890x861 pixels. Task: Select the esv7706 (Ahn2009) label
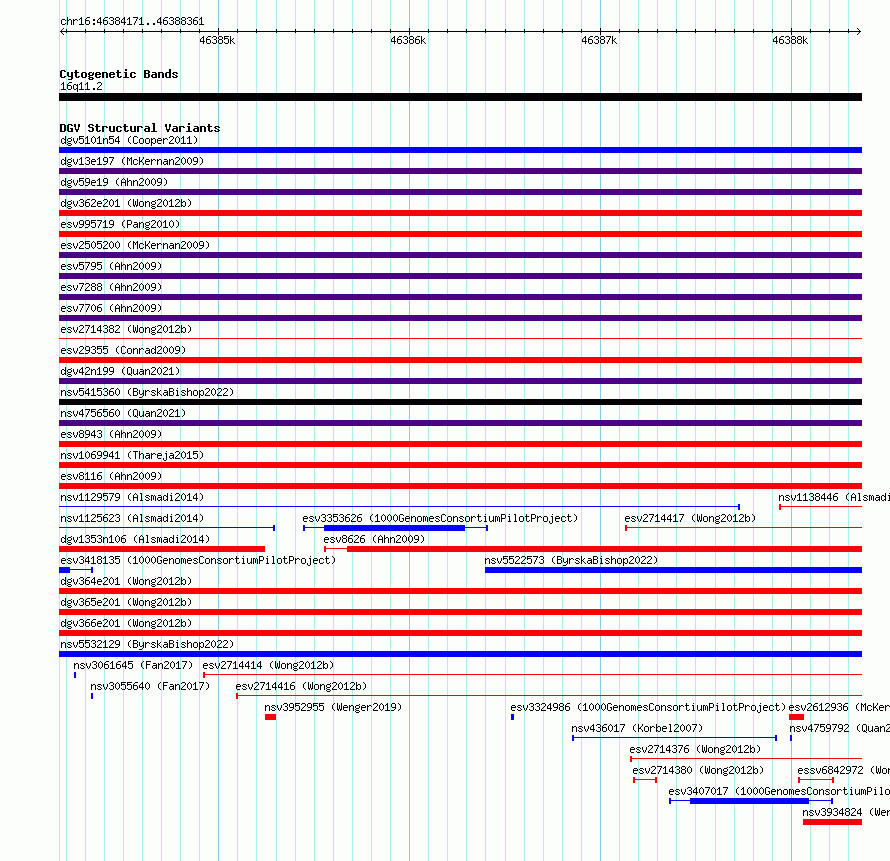coord(111,308)
